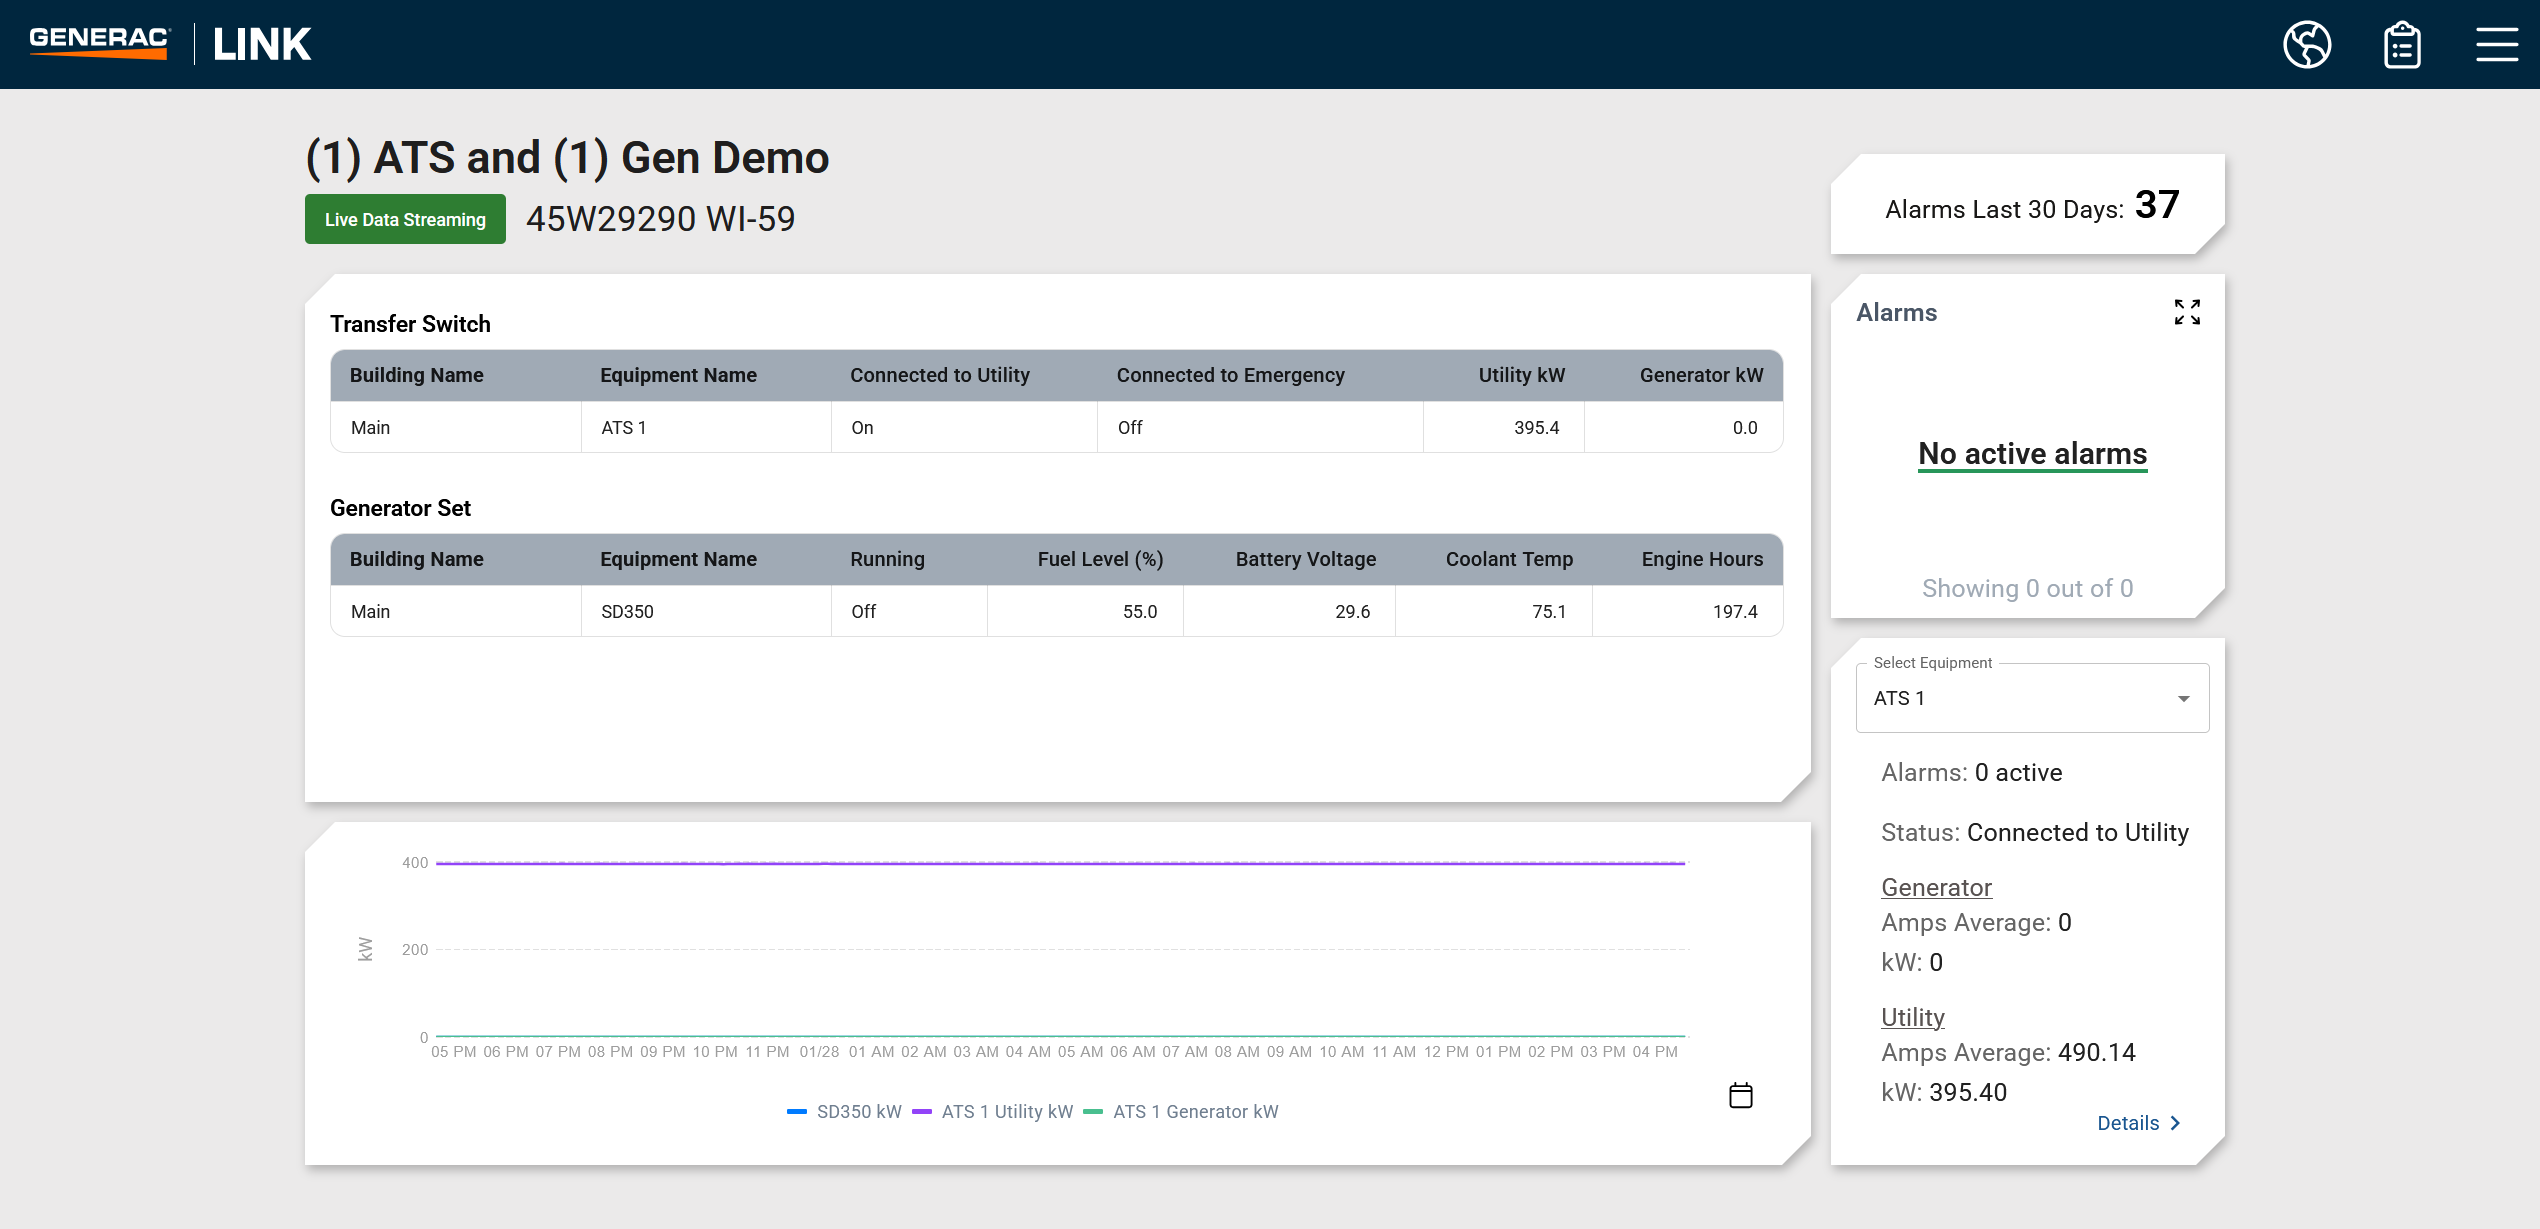This screenshot has width=2540, height=1229.
Task: Click the dropdown arrow beside ATS 1
Action: click(x=2184, y=698)
